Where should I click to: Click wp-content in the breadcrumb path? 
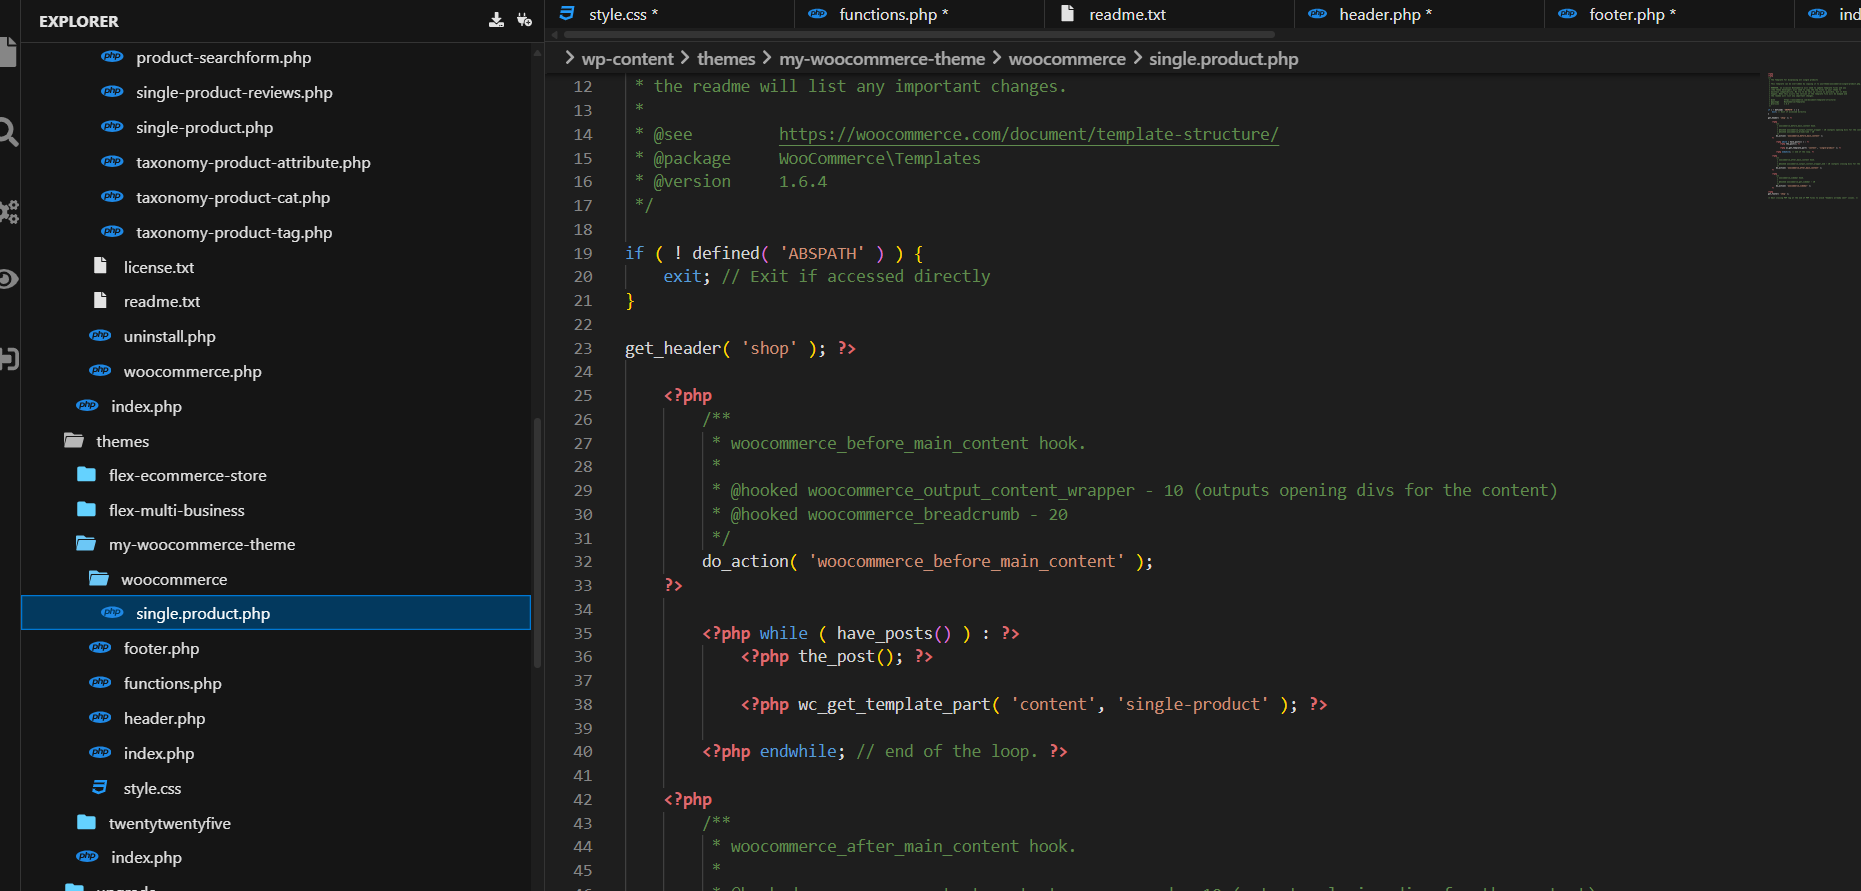pyautogui.click(x=628, y=59)
